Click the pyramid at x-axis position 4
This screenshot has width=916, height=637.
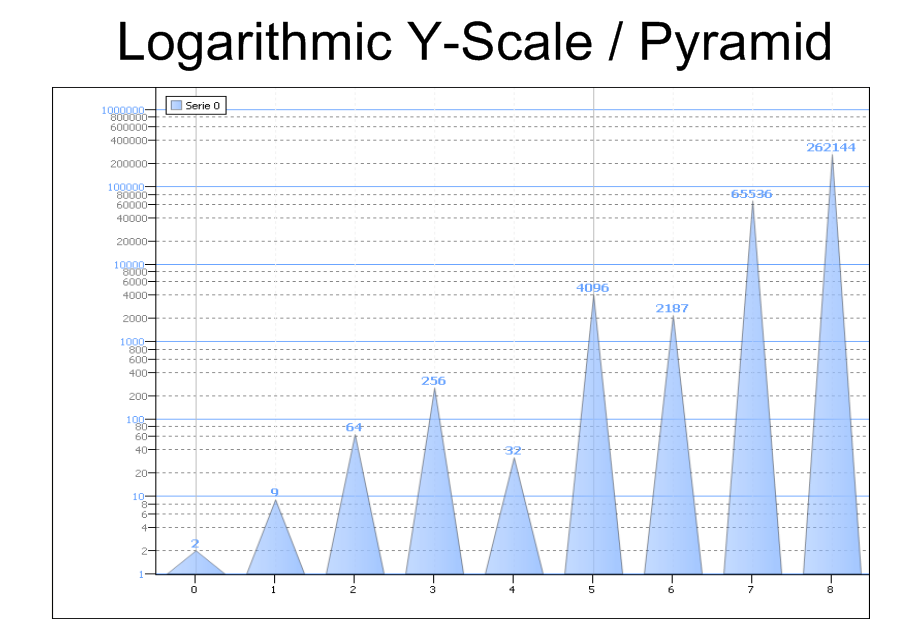514,530
